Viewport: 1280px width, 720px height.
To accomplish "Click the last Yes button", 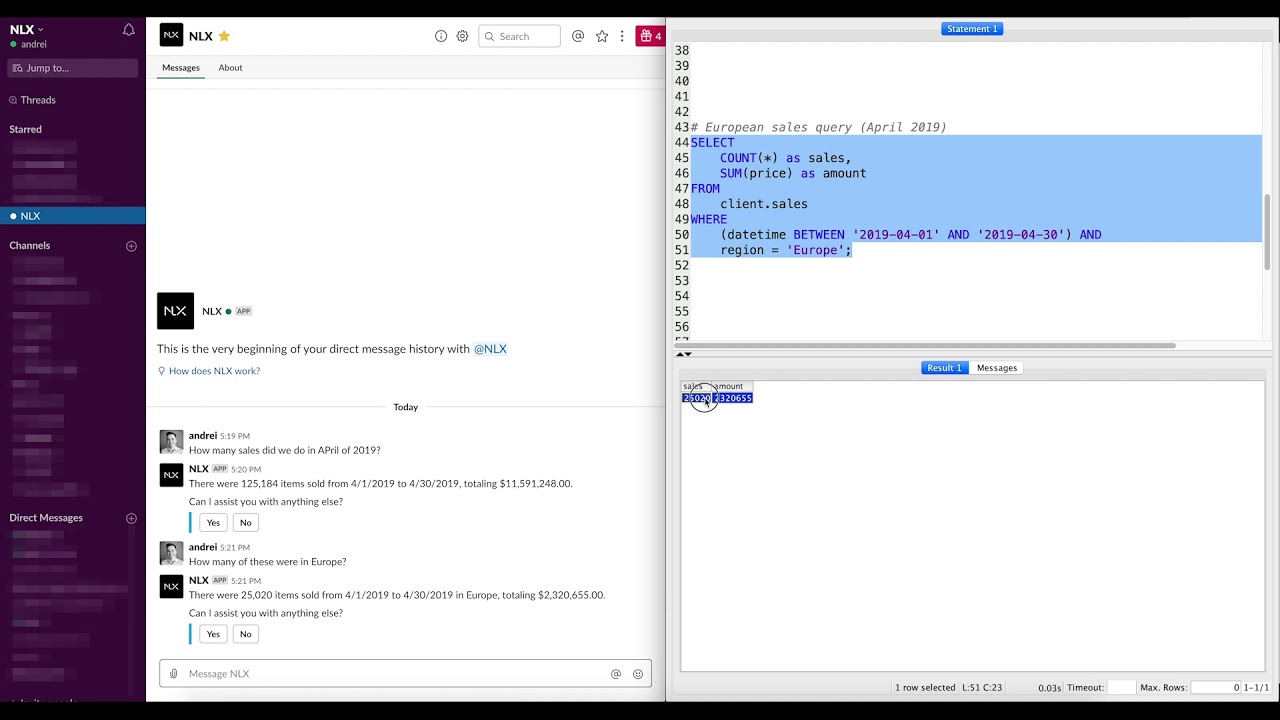I will pyautogui.click(x=213, y=634).
